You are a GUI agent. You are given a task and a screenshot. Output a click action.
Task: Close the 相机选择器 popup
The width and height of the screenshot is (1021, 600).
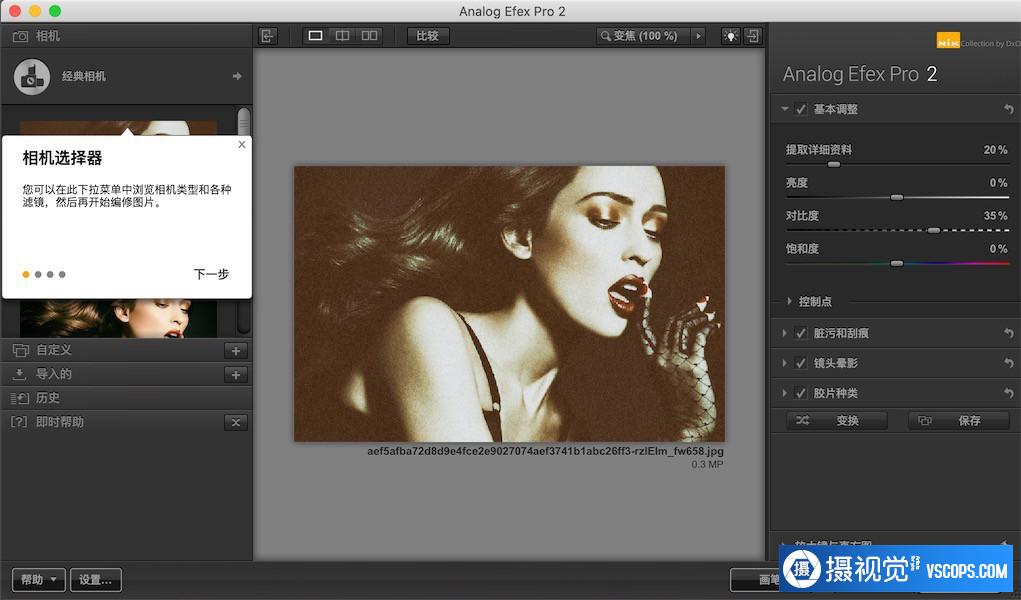pos(242,145)
